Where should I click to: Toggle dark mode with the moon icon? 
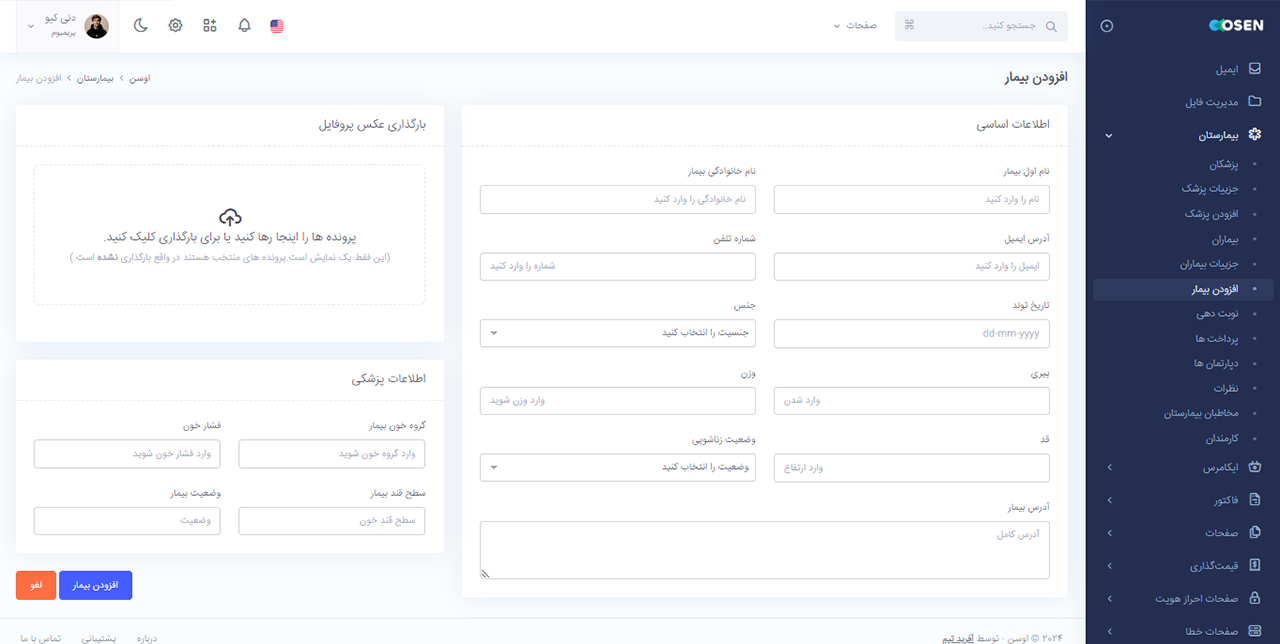pos(140,25)
